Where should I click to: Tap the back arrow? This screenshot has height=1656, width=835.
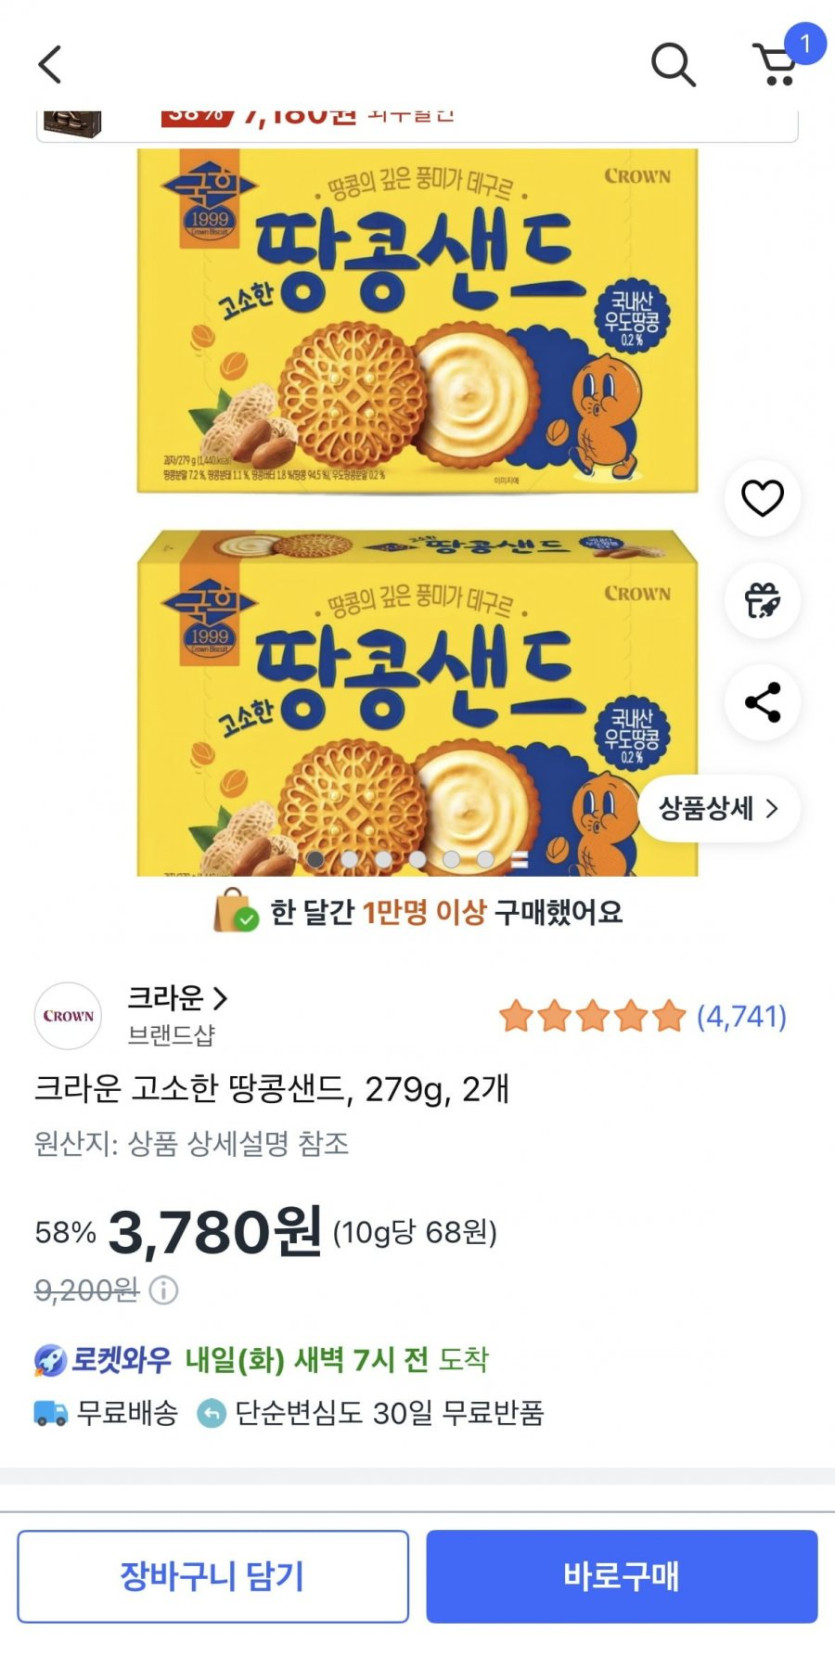(x=50, y=64)
